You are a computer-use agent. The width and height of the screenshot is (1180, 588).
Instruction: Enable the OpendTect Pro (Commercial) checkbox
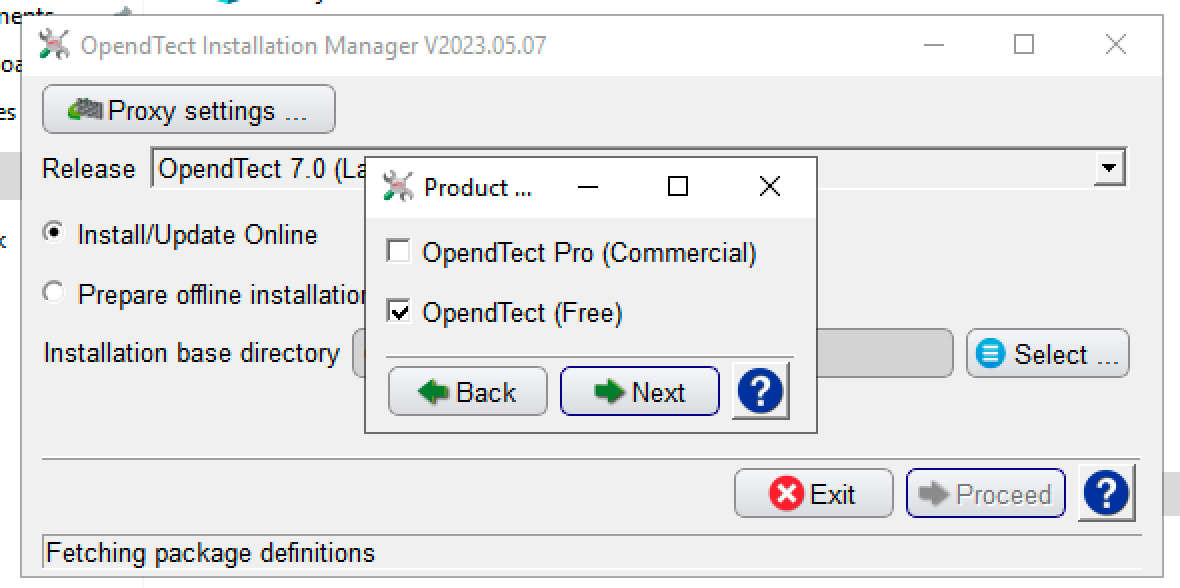(399, 252)
